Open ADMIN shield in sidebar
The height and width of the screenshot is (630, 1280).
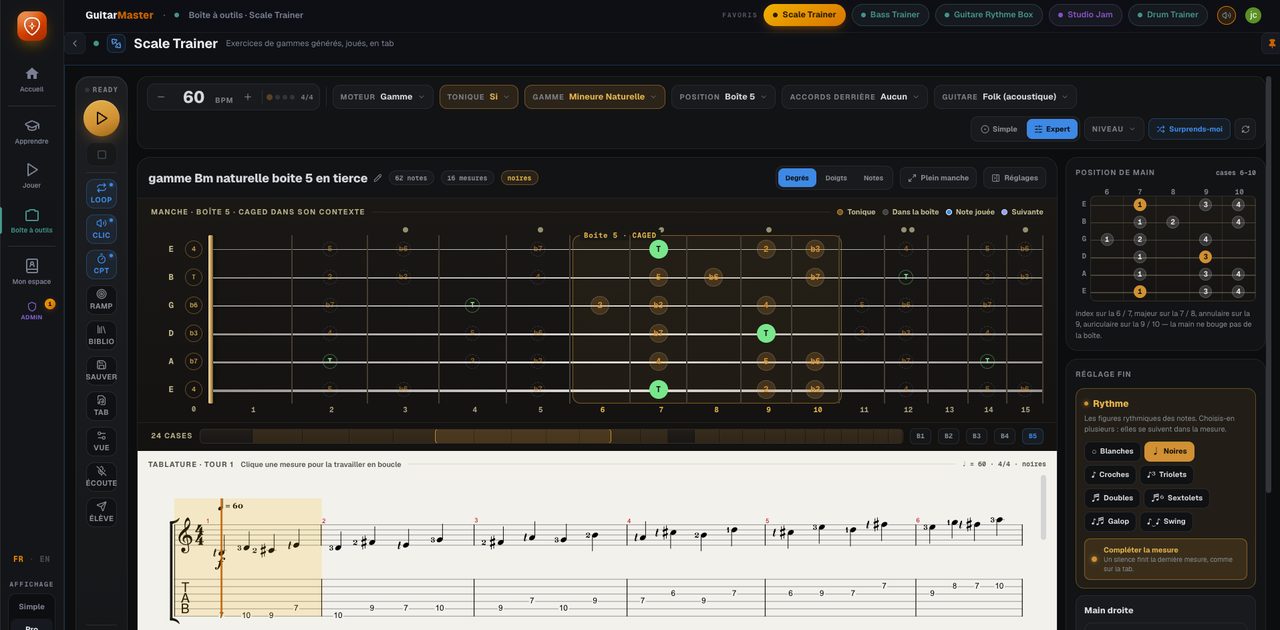coord(32,310)
